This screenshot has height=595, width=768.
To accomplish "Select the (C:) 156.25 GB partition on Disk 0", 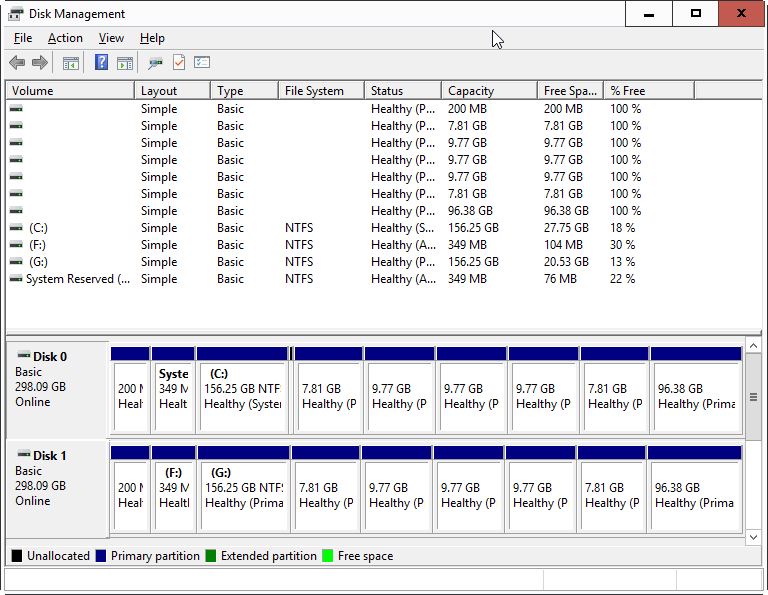I will 242,390.
